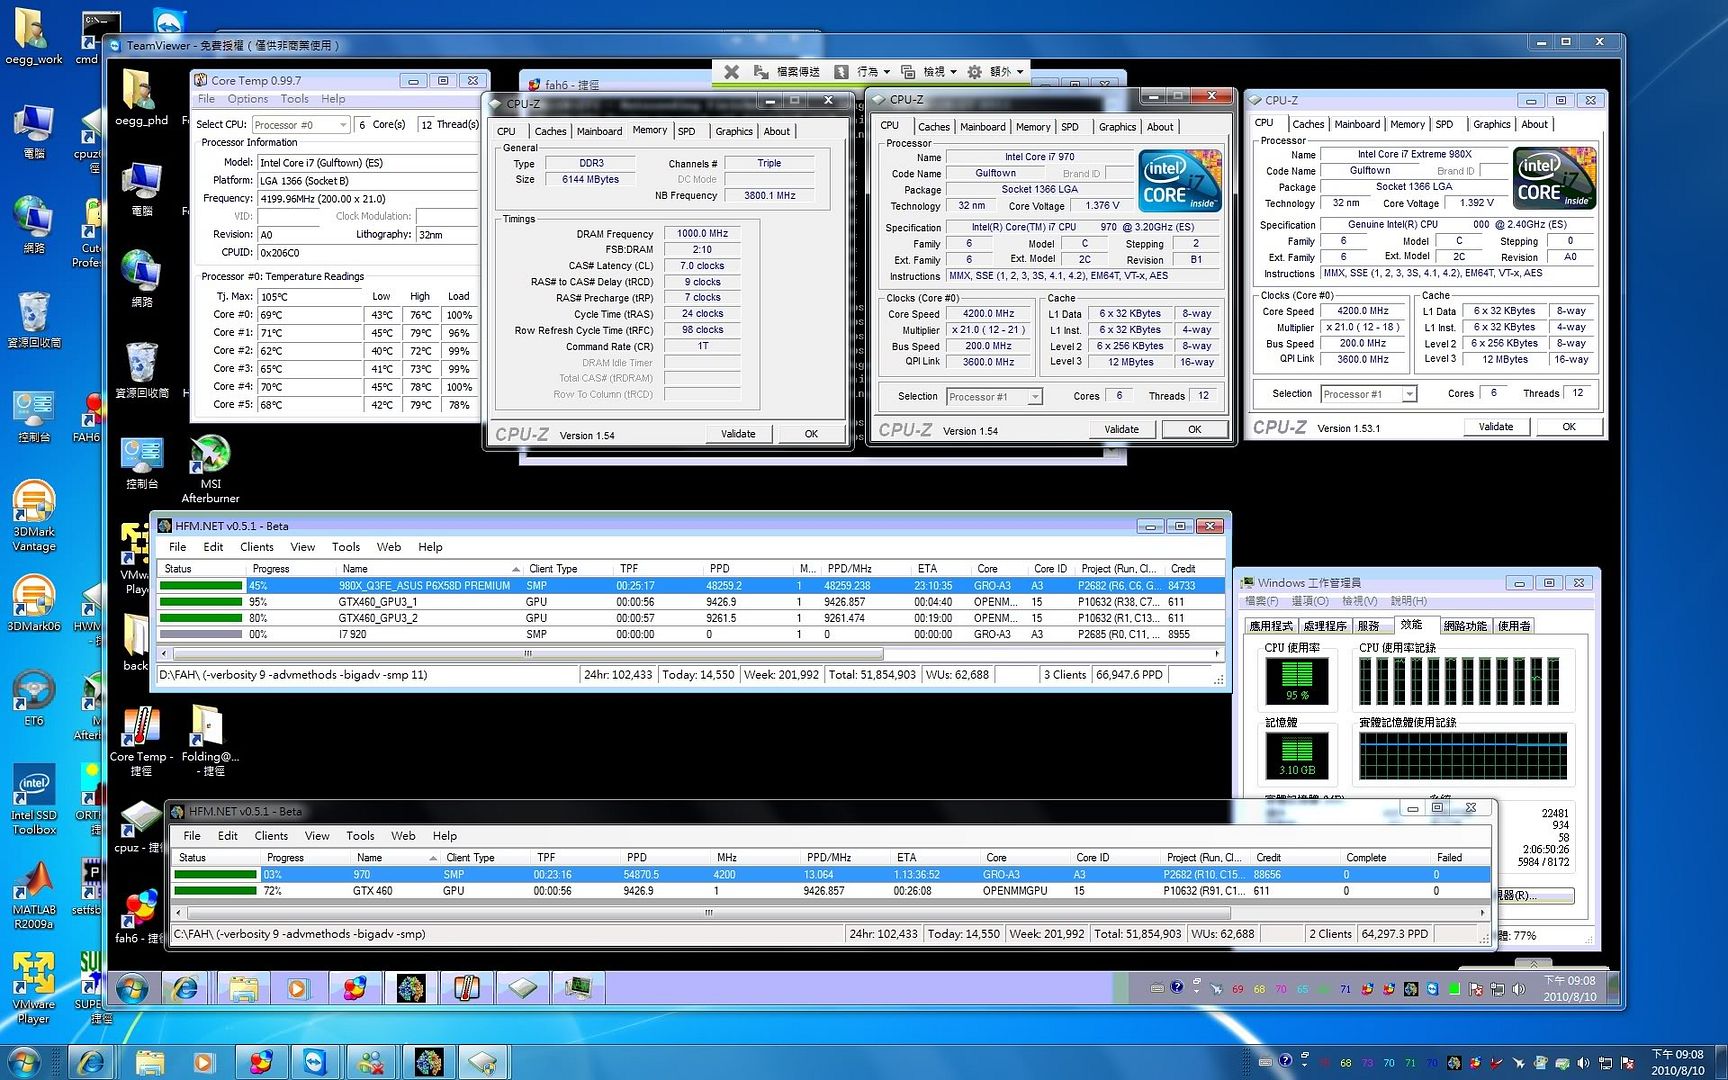The width and height of the screenshot is (1728, 1080).
Task: Open the Folding@ shortcut on the remote desktop
Action: point(208,741)
